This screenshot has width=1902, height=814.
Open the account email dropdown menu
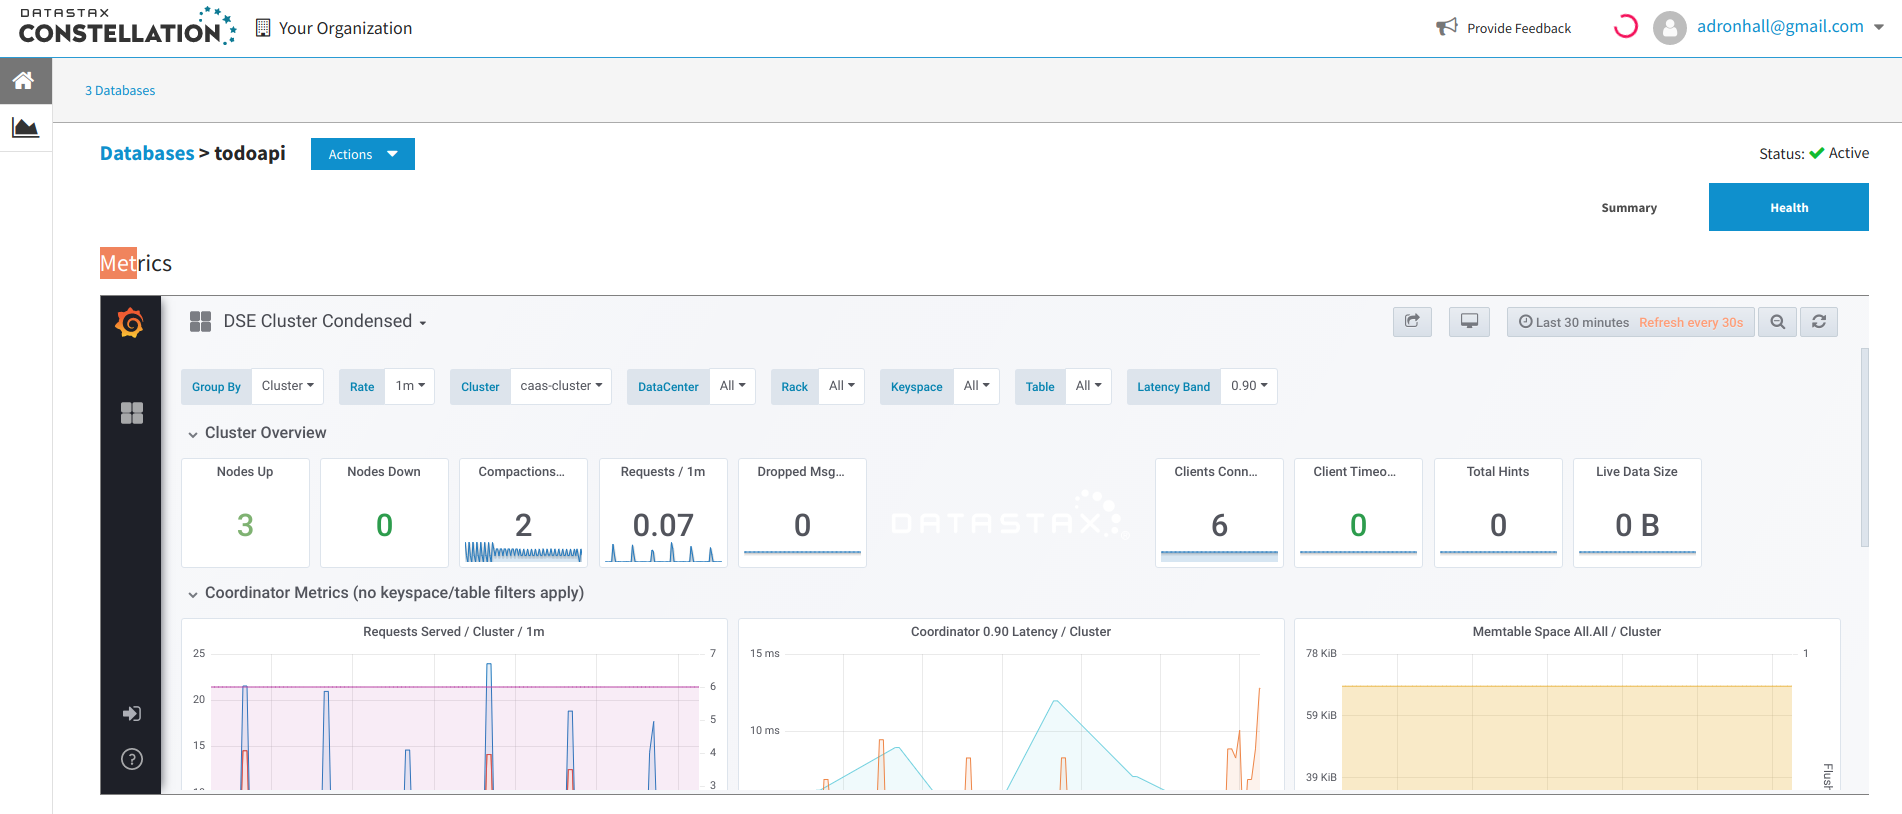coord(1790,27)
